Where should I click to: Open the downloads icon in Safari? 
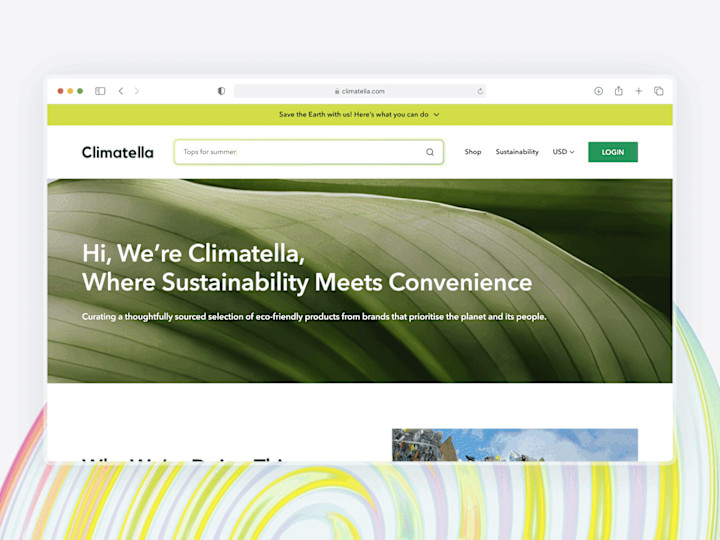[x=598, y=91]
